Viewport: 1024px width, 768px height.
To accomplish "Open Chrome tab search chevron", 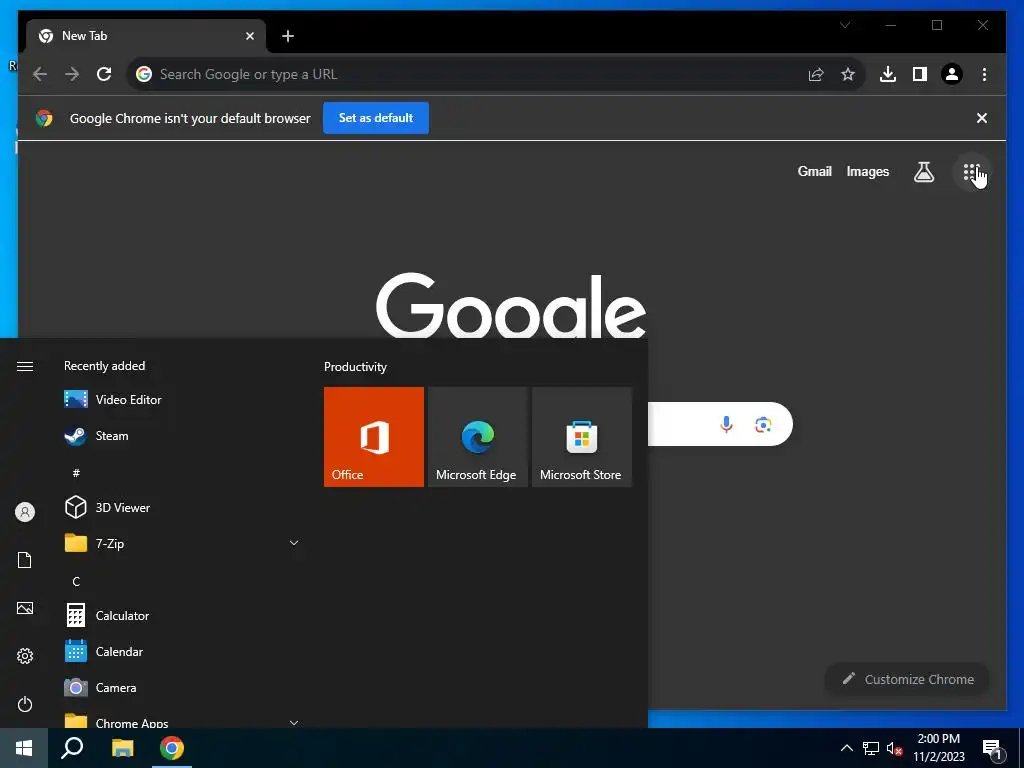I will 844,25.
